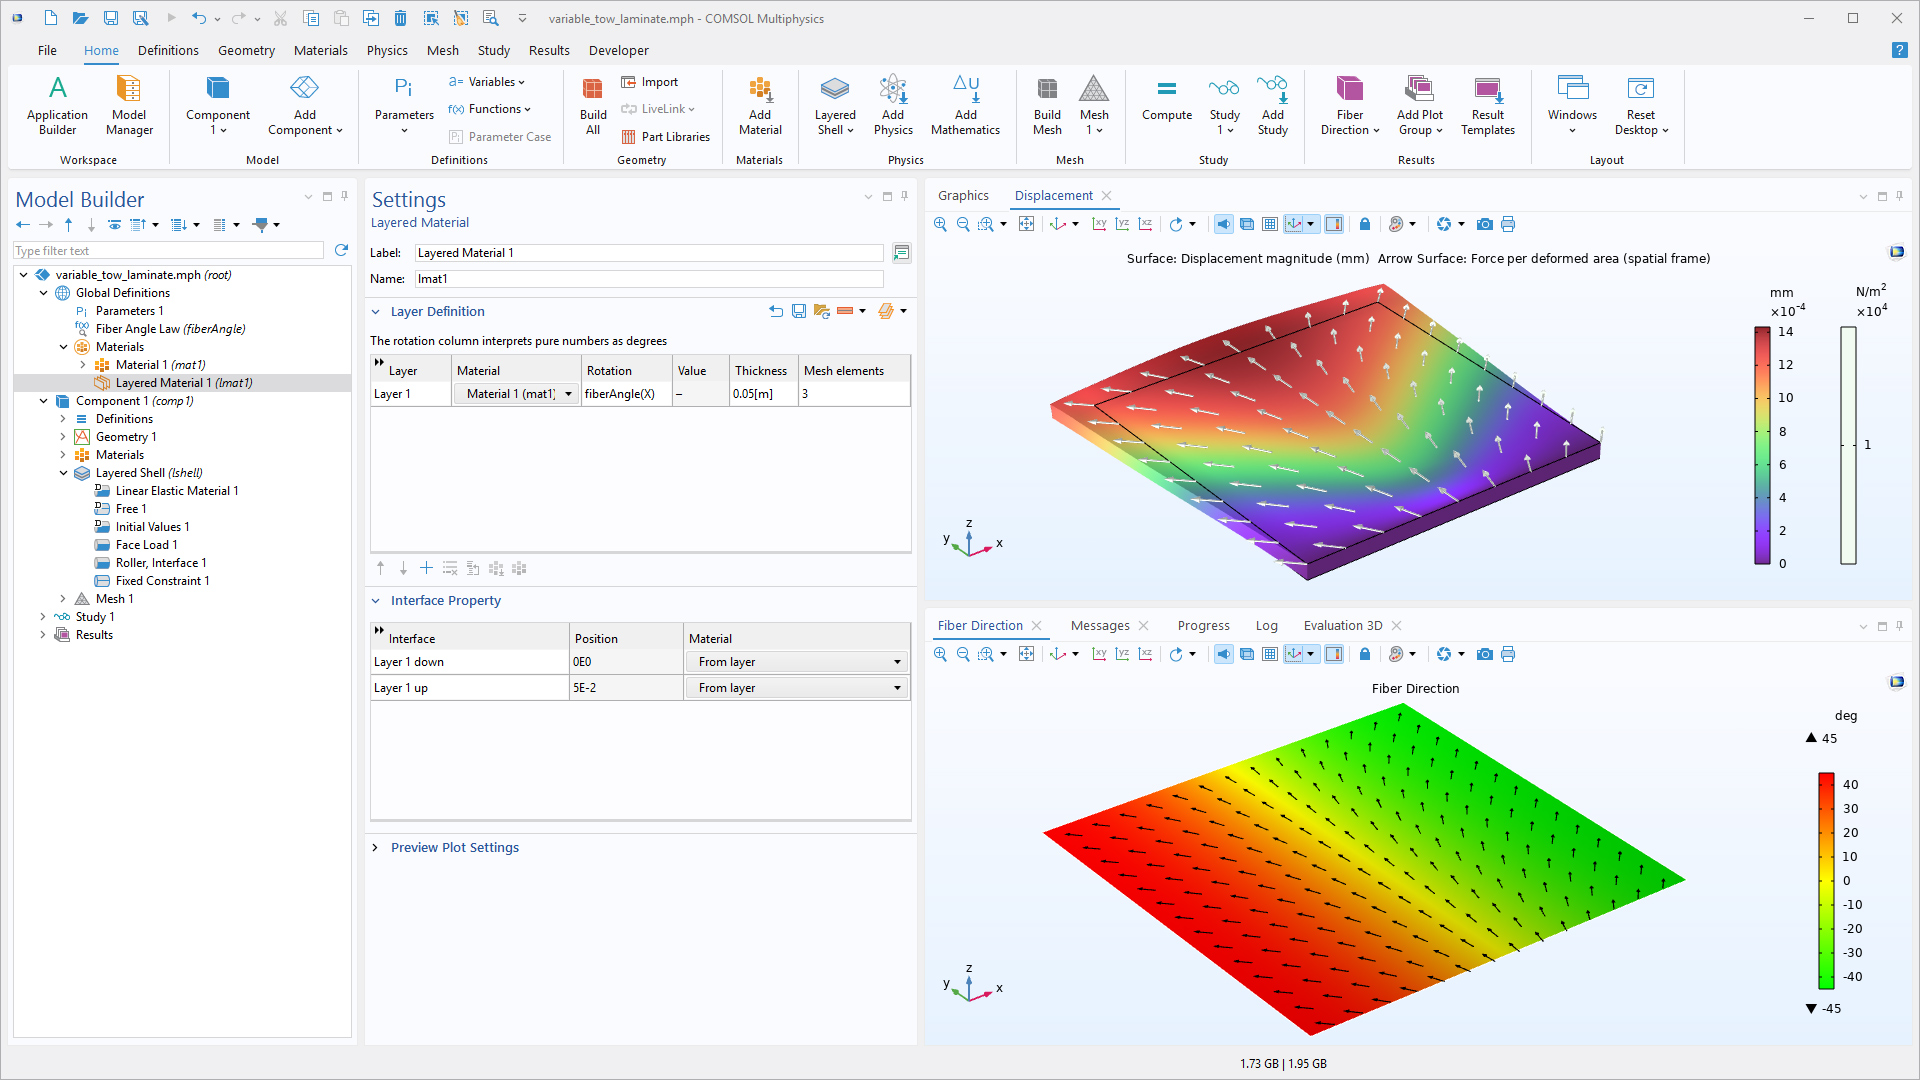Switch to the Messages tab
Image resolution: width=1920 pixels, height=1080 pixels.
tap(1099, 626)
